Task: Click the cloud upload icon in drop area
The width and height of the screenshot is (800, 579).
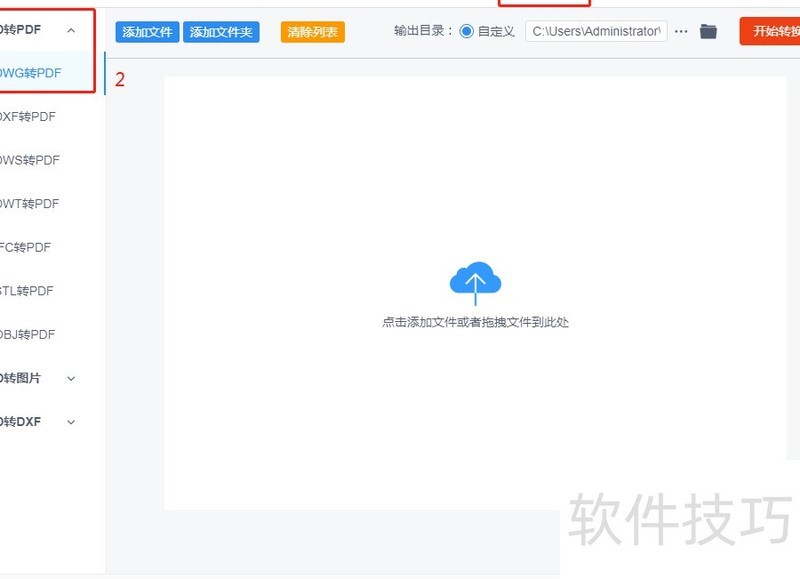Action: 475,281
